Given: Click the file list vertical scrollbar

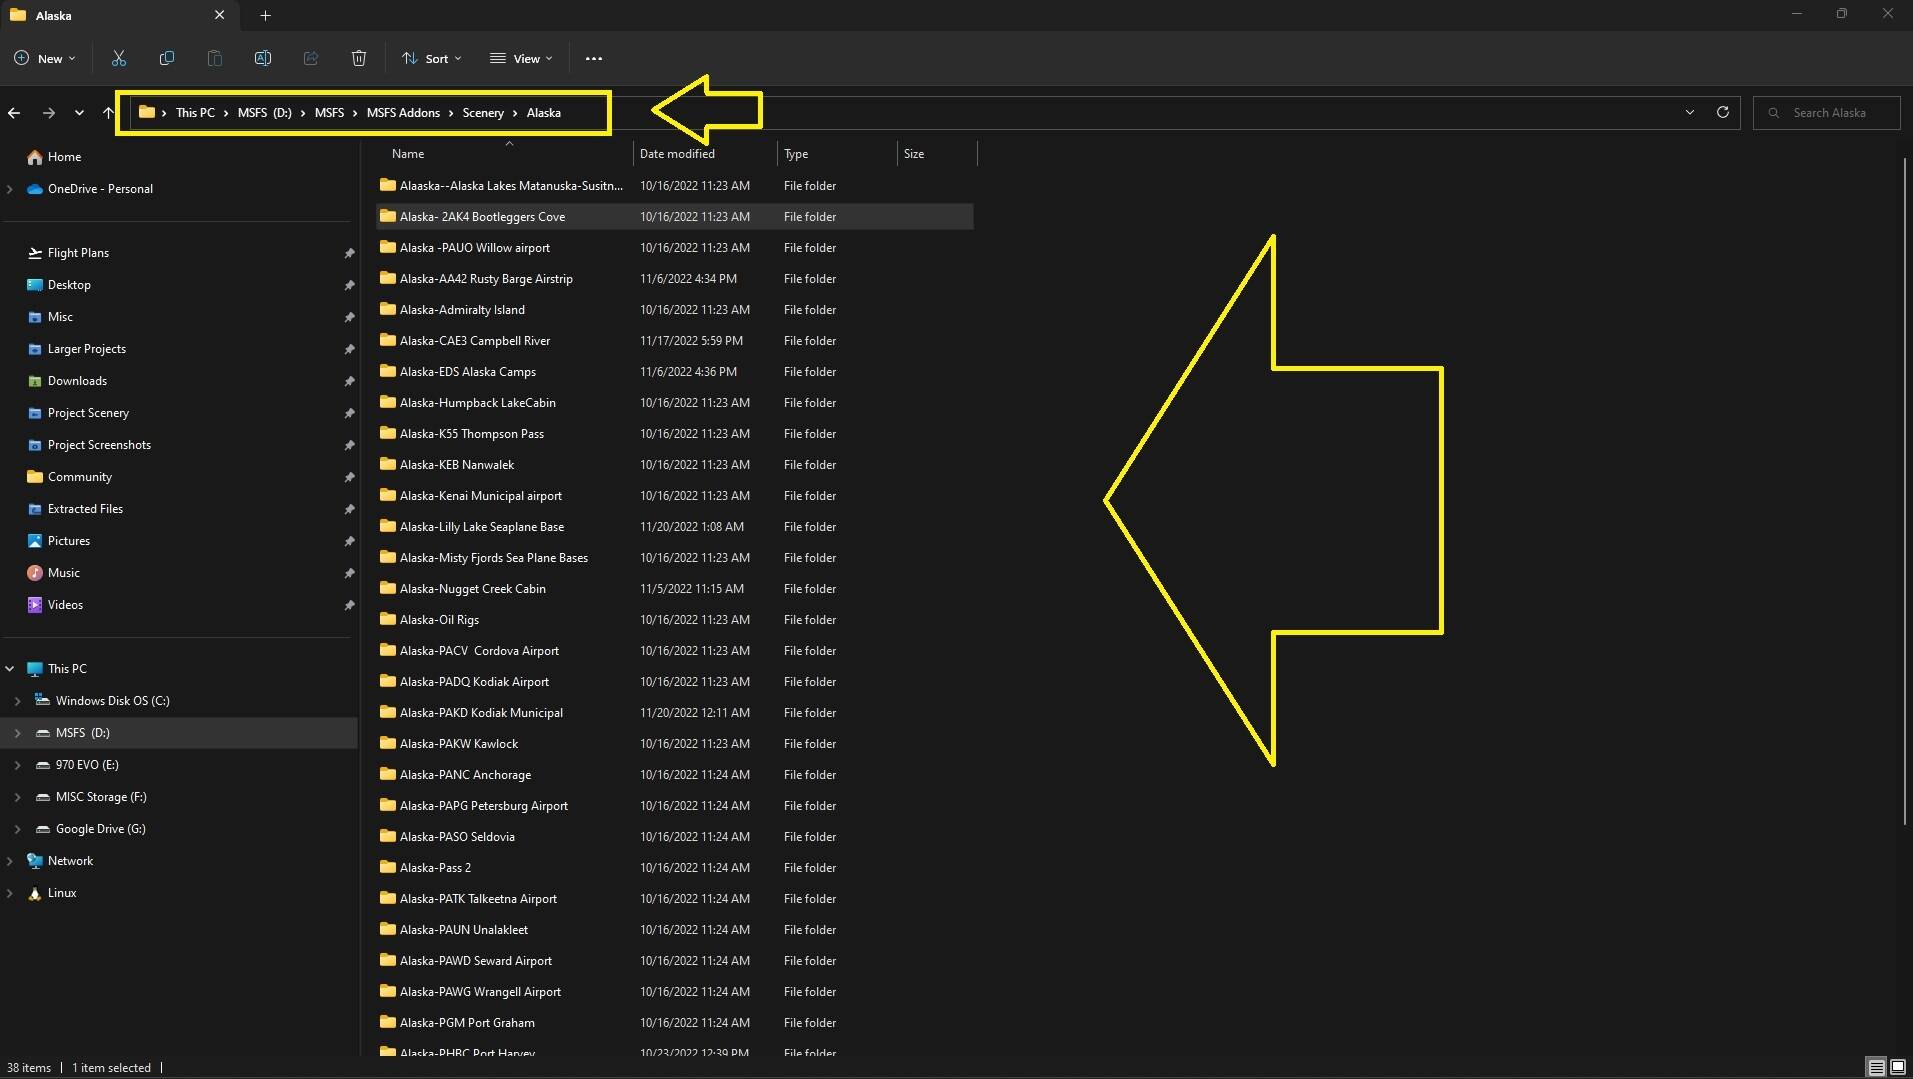Looking at the screenshot, I should [x=1905, y=490].
